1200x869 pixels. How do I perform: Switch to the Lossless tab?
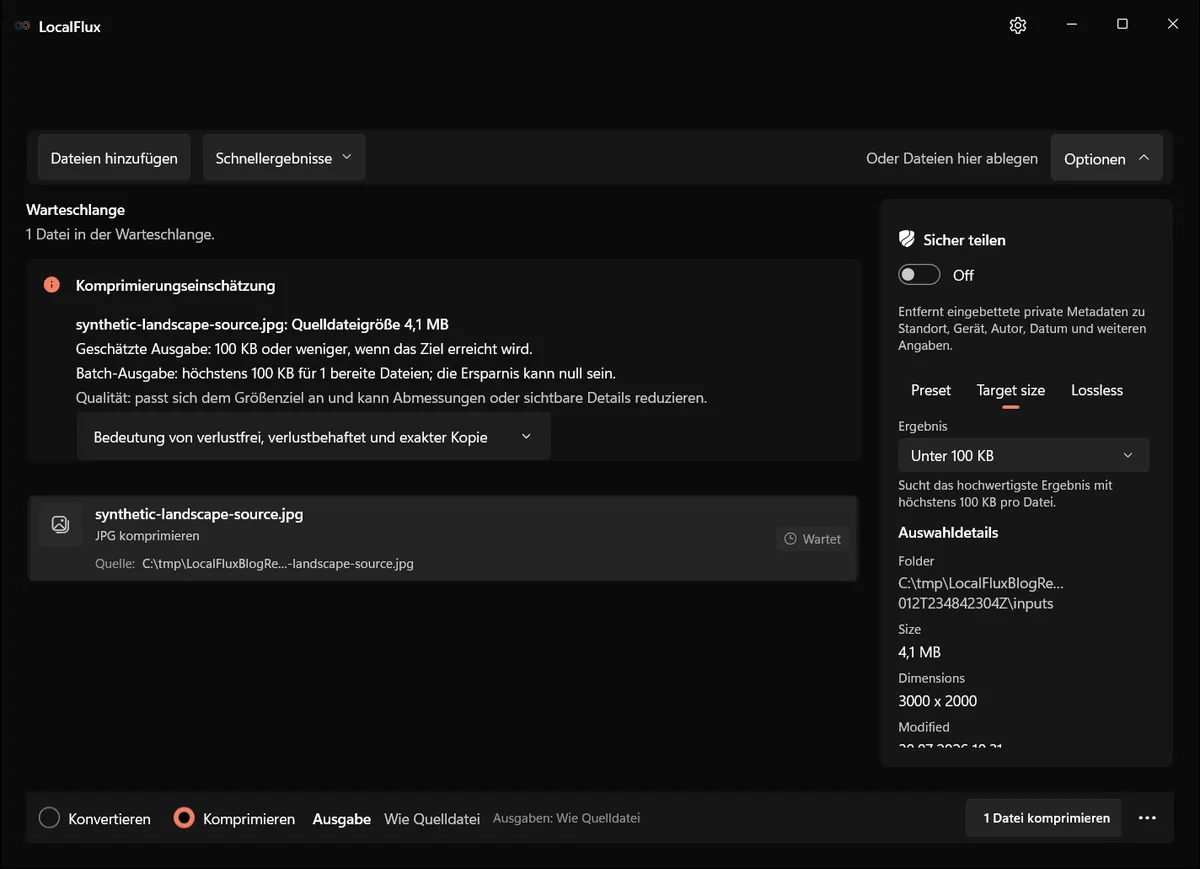coord(1097,390)
